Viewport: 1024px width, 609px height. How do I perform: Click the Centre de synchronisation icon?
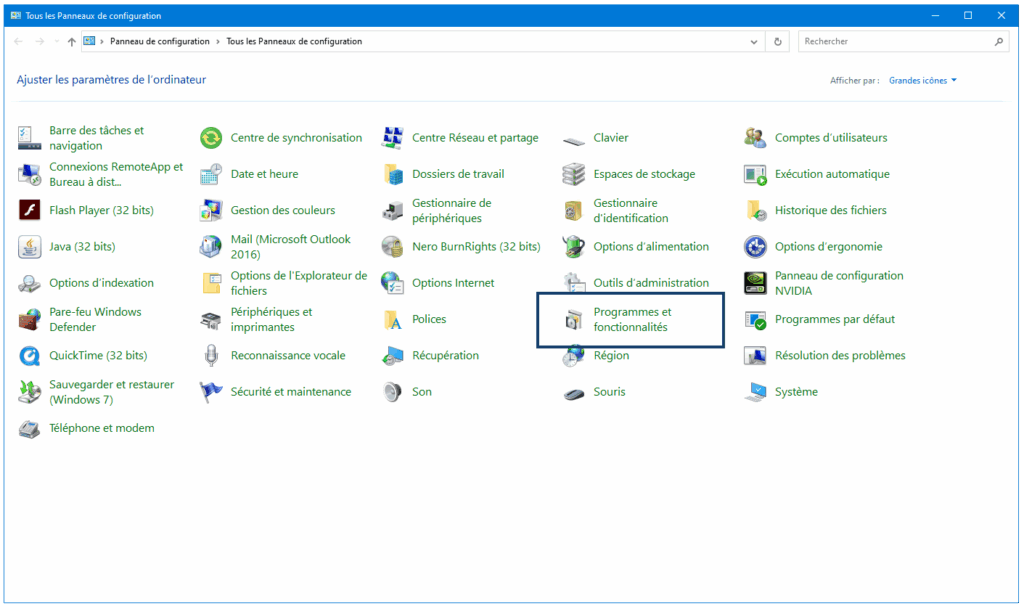tap(211, 138)
